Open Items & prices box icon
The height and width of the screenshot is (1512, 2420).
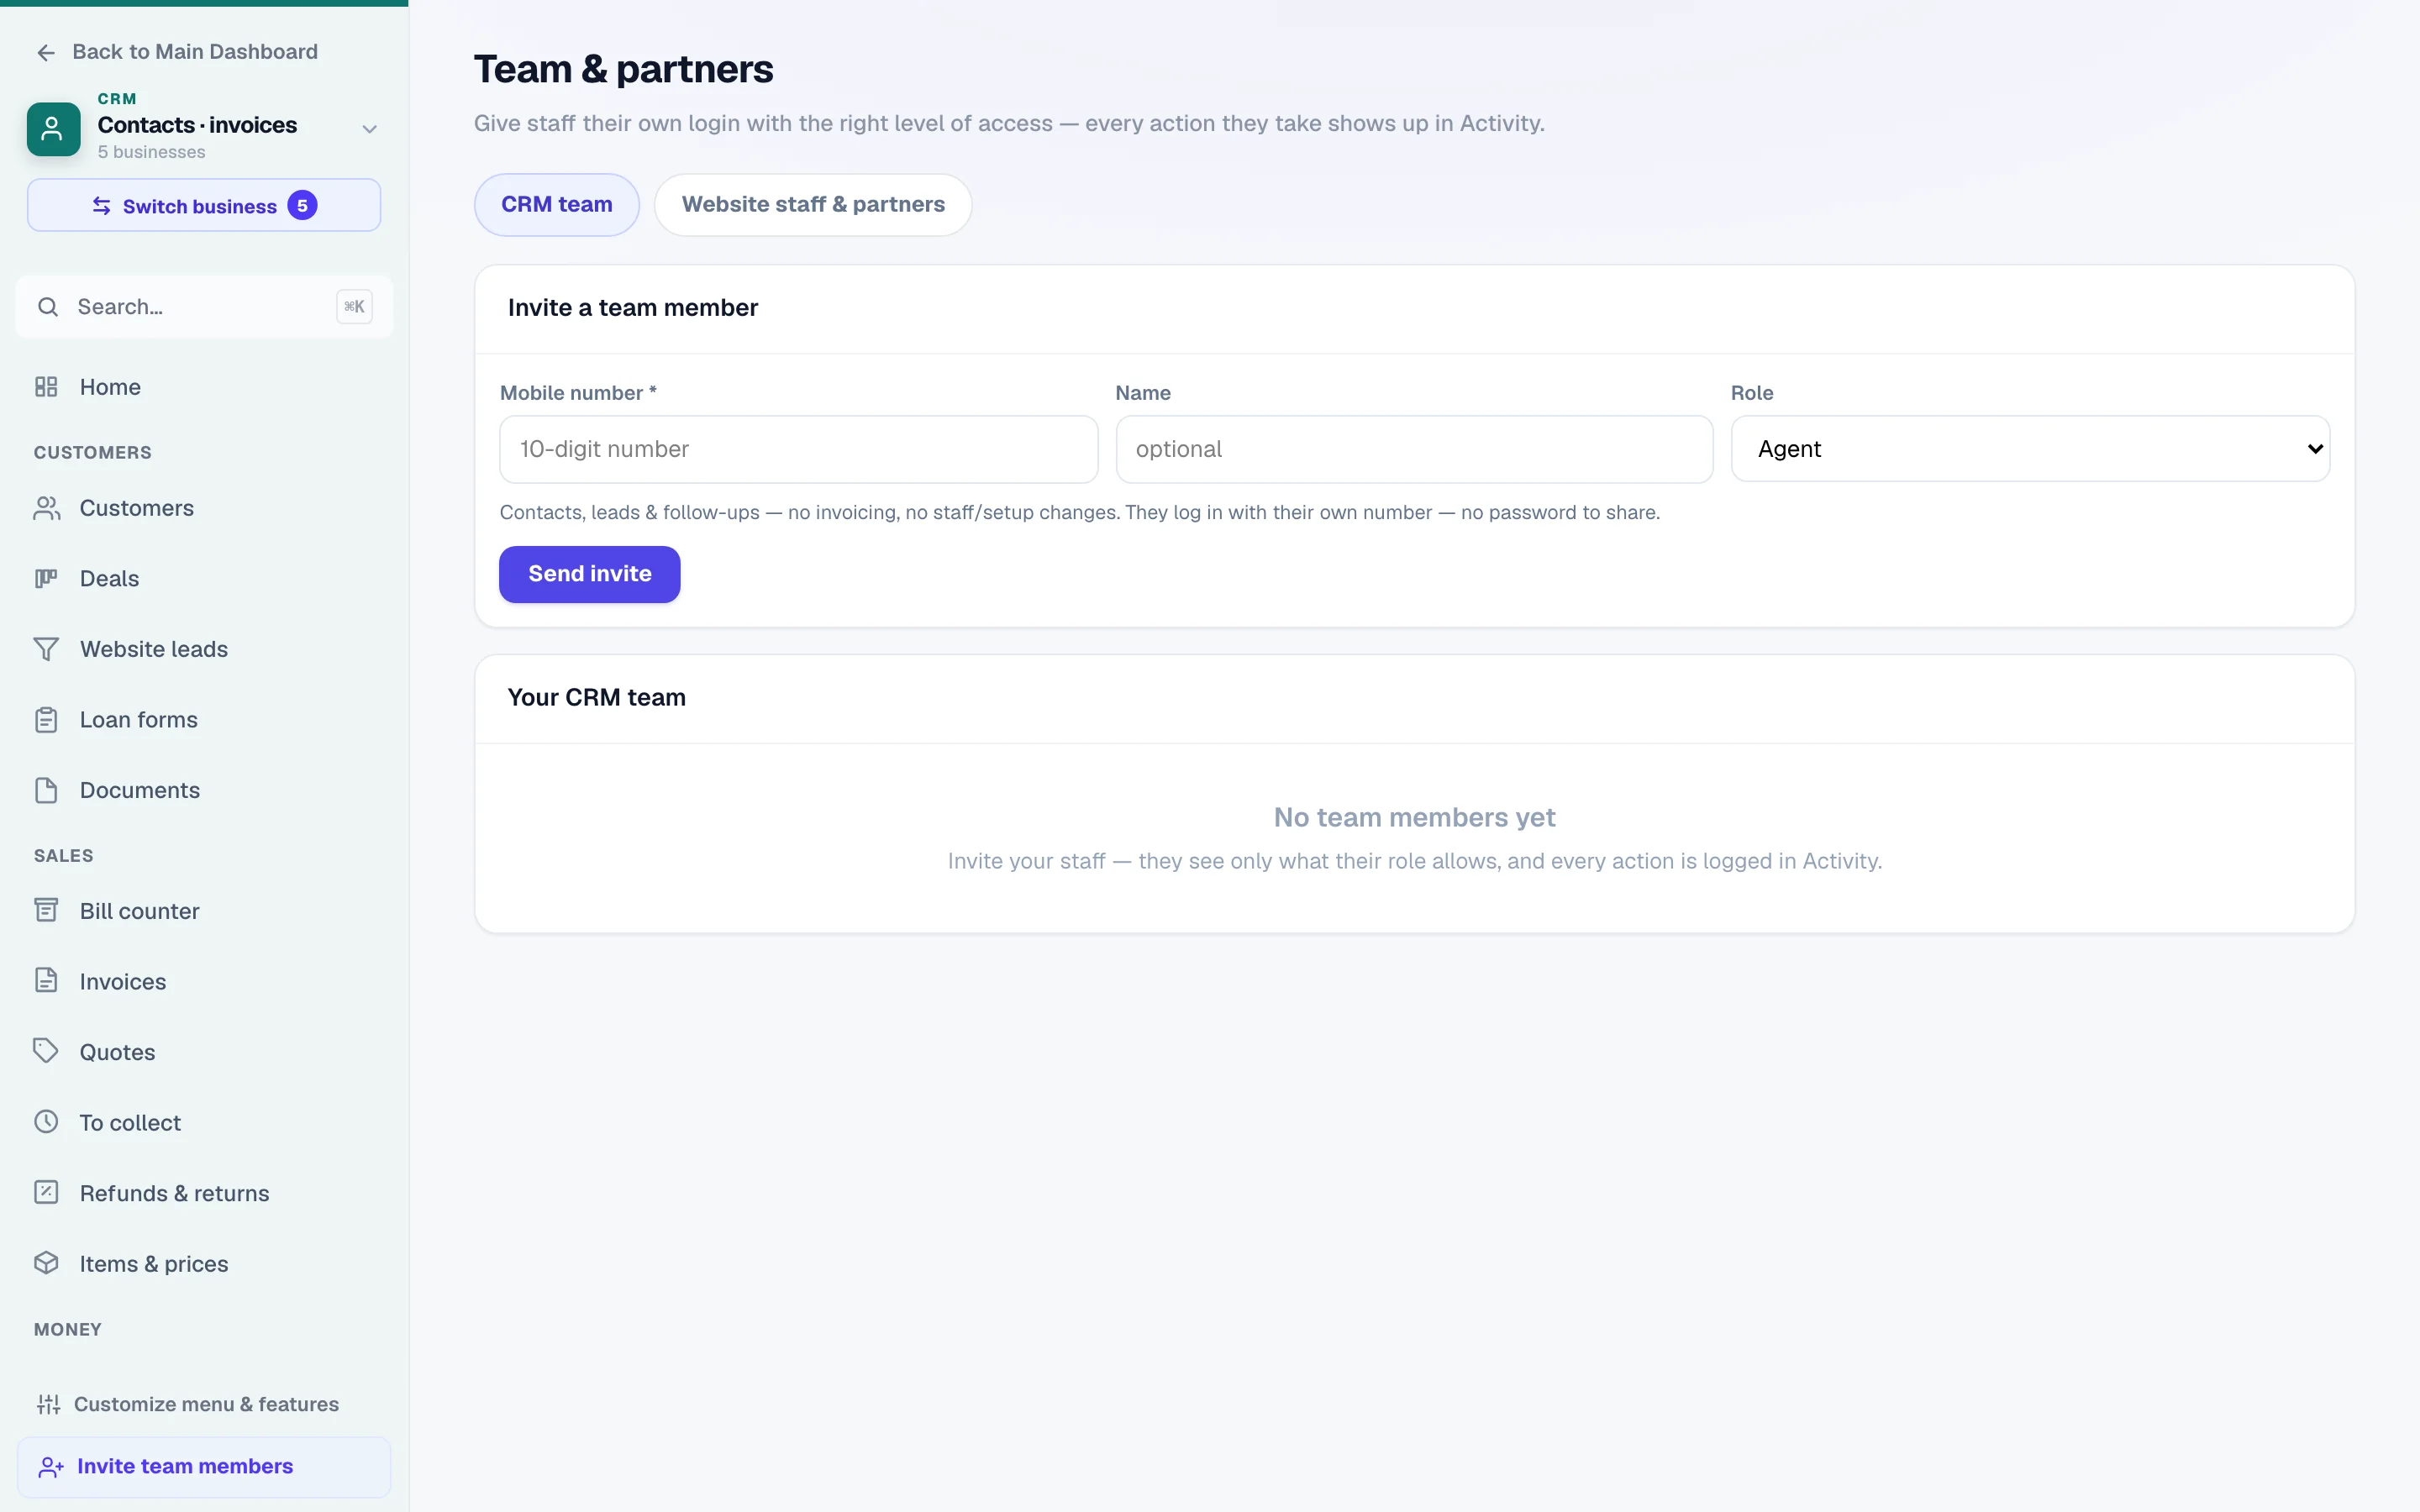(x=46, y=1263)
